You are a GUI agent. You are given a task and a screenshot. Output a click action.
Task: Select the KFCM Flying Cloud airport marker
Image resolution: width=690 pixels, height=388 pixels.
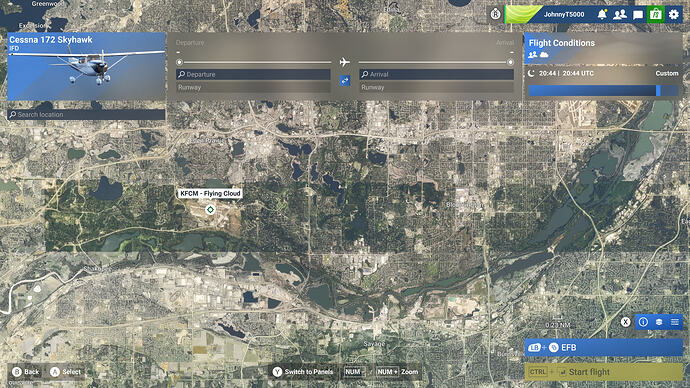pyautogui.click(x=210, y=209)
